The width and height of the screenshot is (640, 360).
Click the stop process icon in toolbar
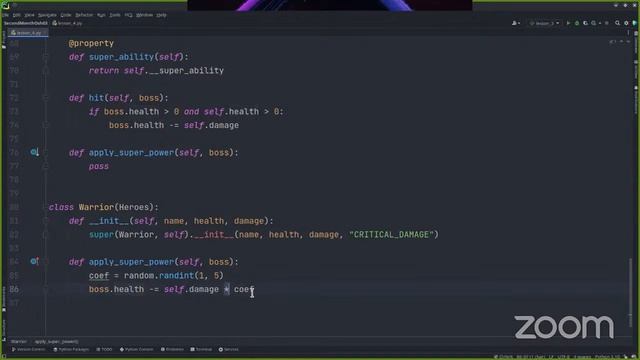click(x=607, y=23)
